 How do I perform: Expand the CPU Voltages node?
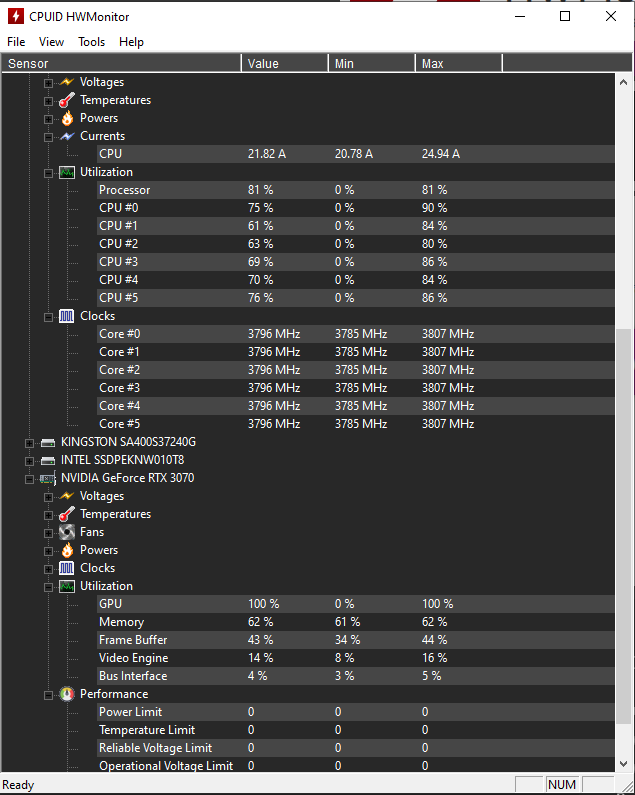48,83
